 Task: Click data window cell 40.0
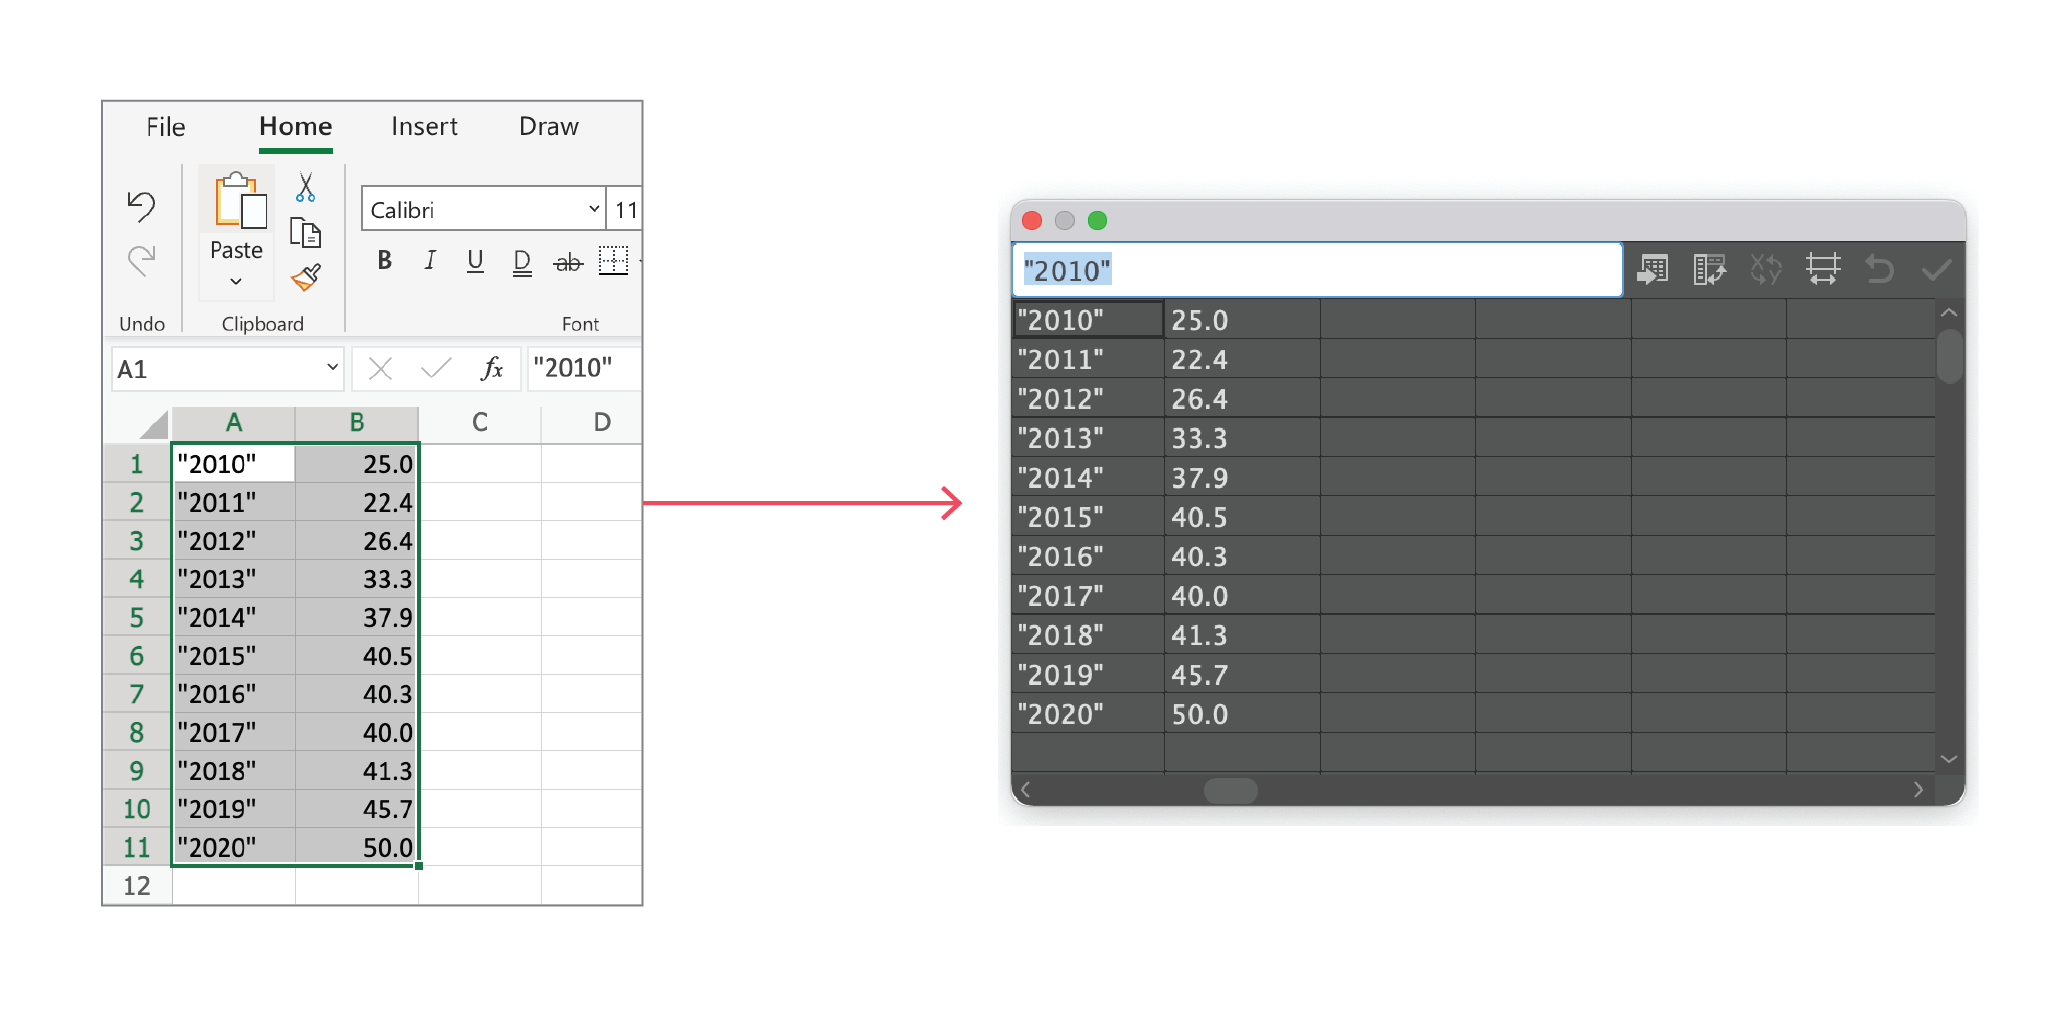(x=1242, y=596)
